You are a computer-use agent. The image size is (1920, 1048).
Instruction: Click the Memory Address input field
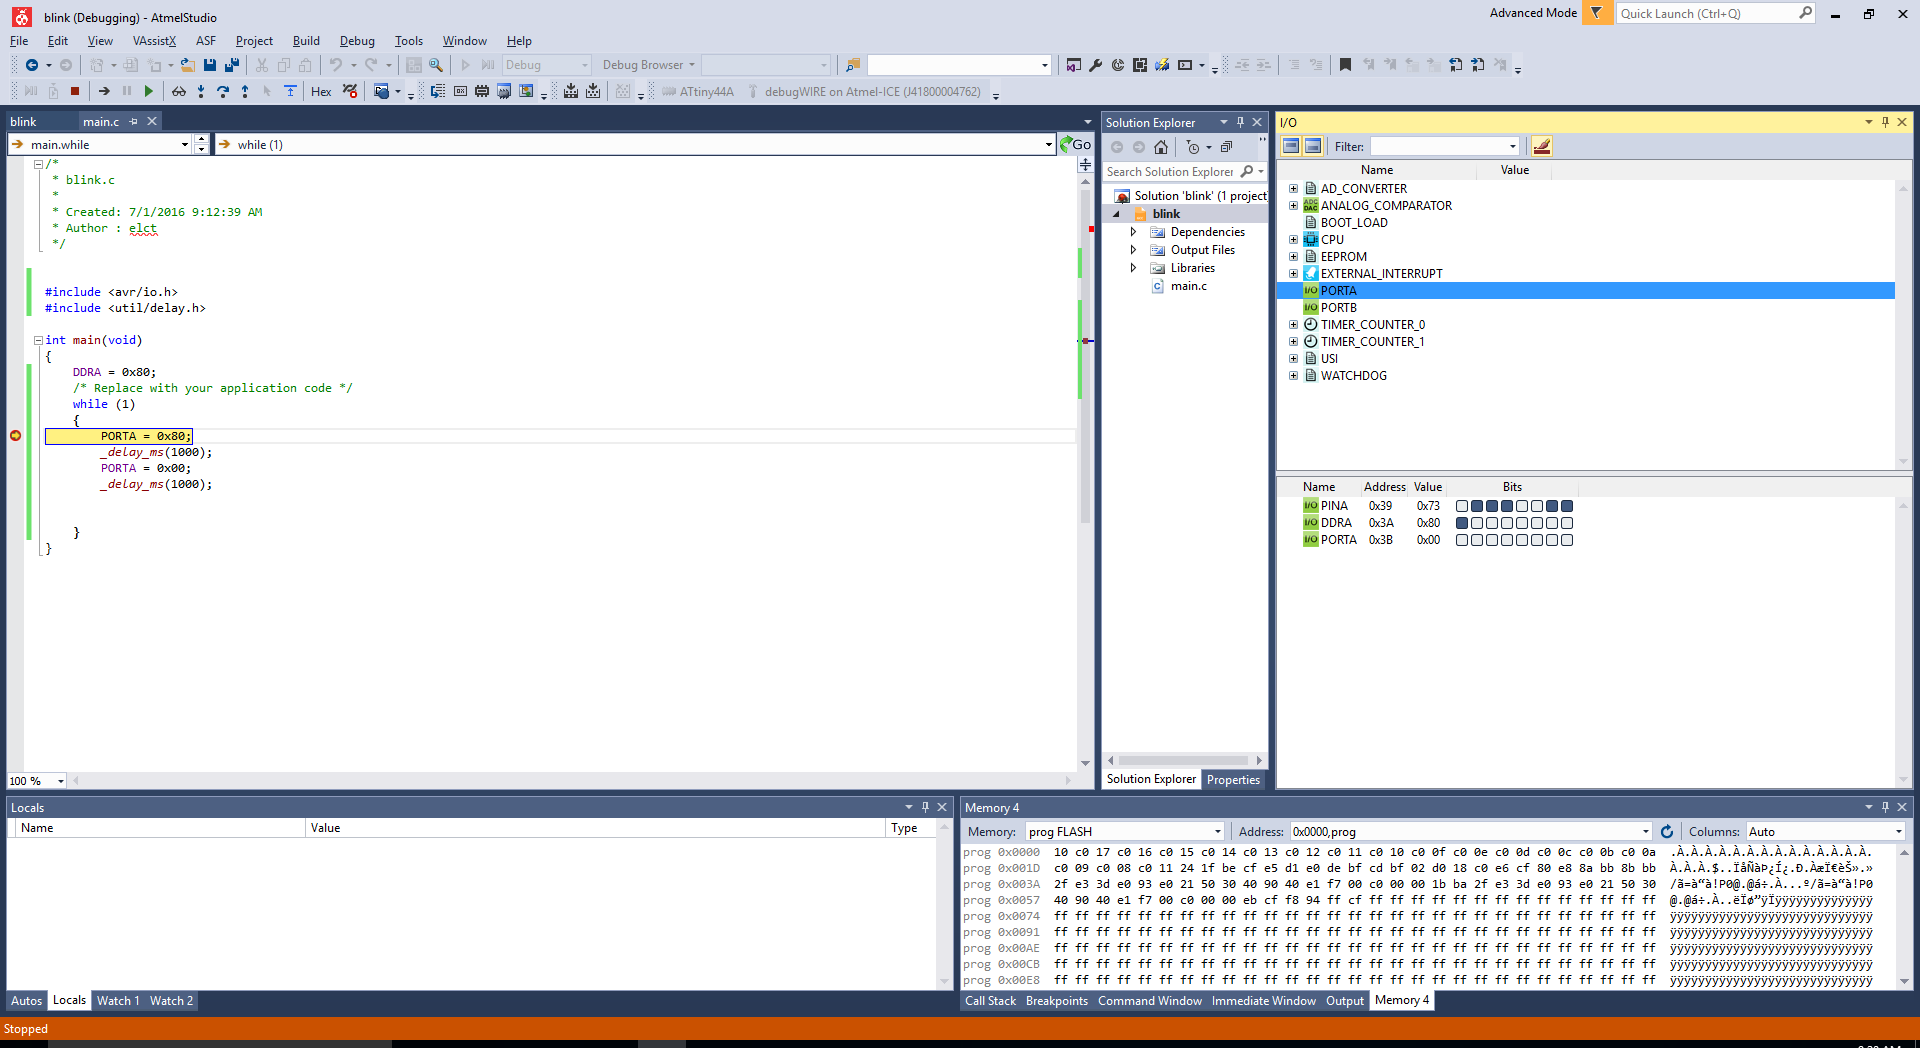pyautogui.click(x=1463, y=831)
